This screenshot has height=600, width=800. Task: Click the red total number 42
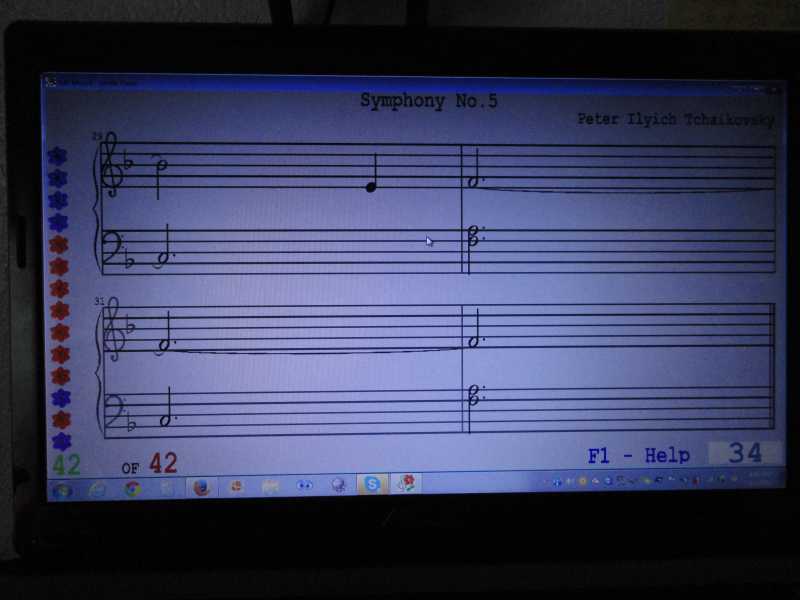163,463
